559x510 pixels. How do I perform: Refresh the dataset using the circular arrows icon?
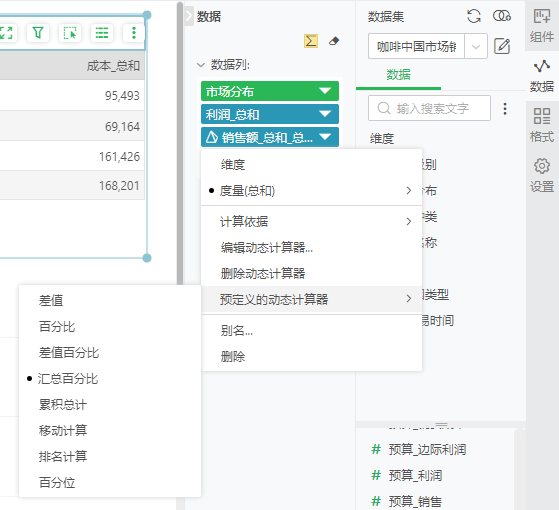pyautogui.click(x=473, y=16)
